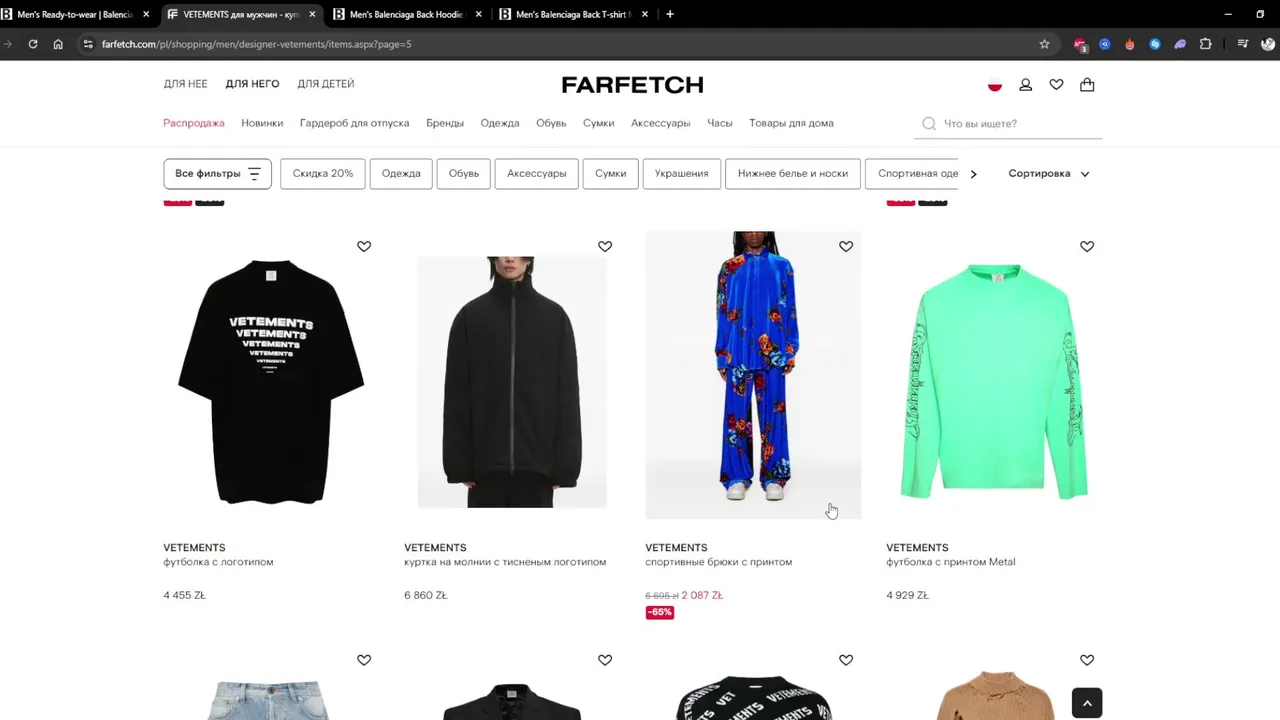Image resolution: width=1280 pixels, height=720 pixels.
Task: Switch to Men's Balenciaga Back Hoodie tab
Action: tap(406, 14)
